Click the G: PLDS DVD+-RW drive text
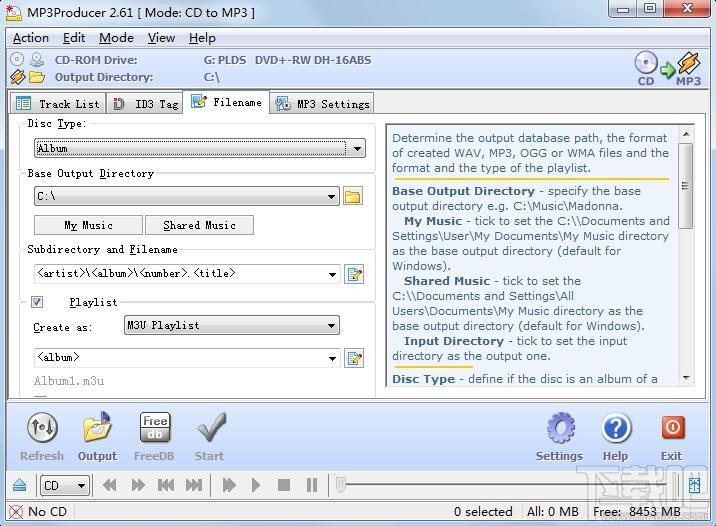716x526 pixels. coord(287,60)
